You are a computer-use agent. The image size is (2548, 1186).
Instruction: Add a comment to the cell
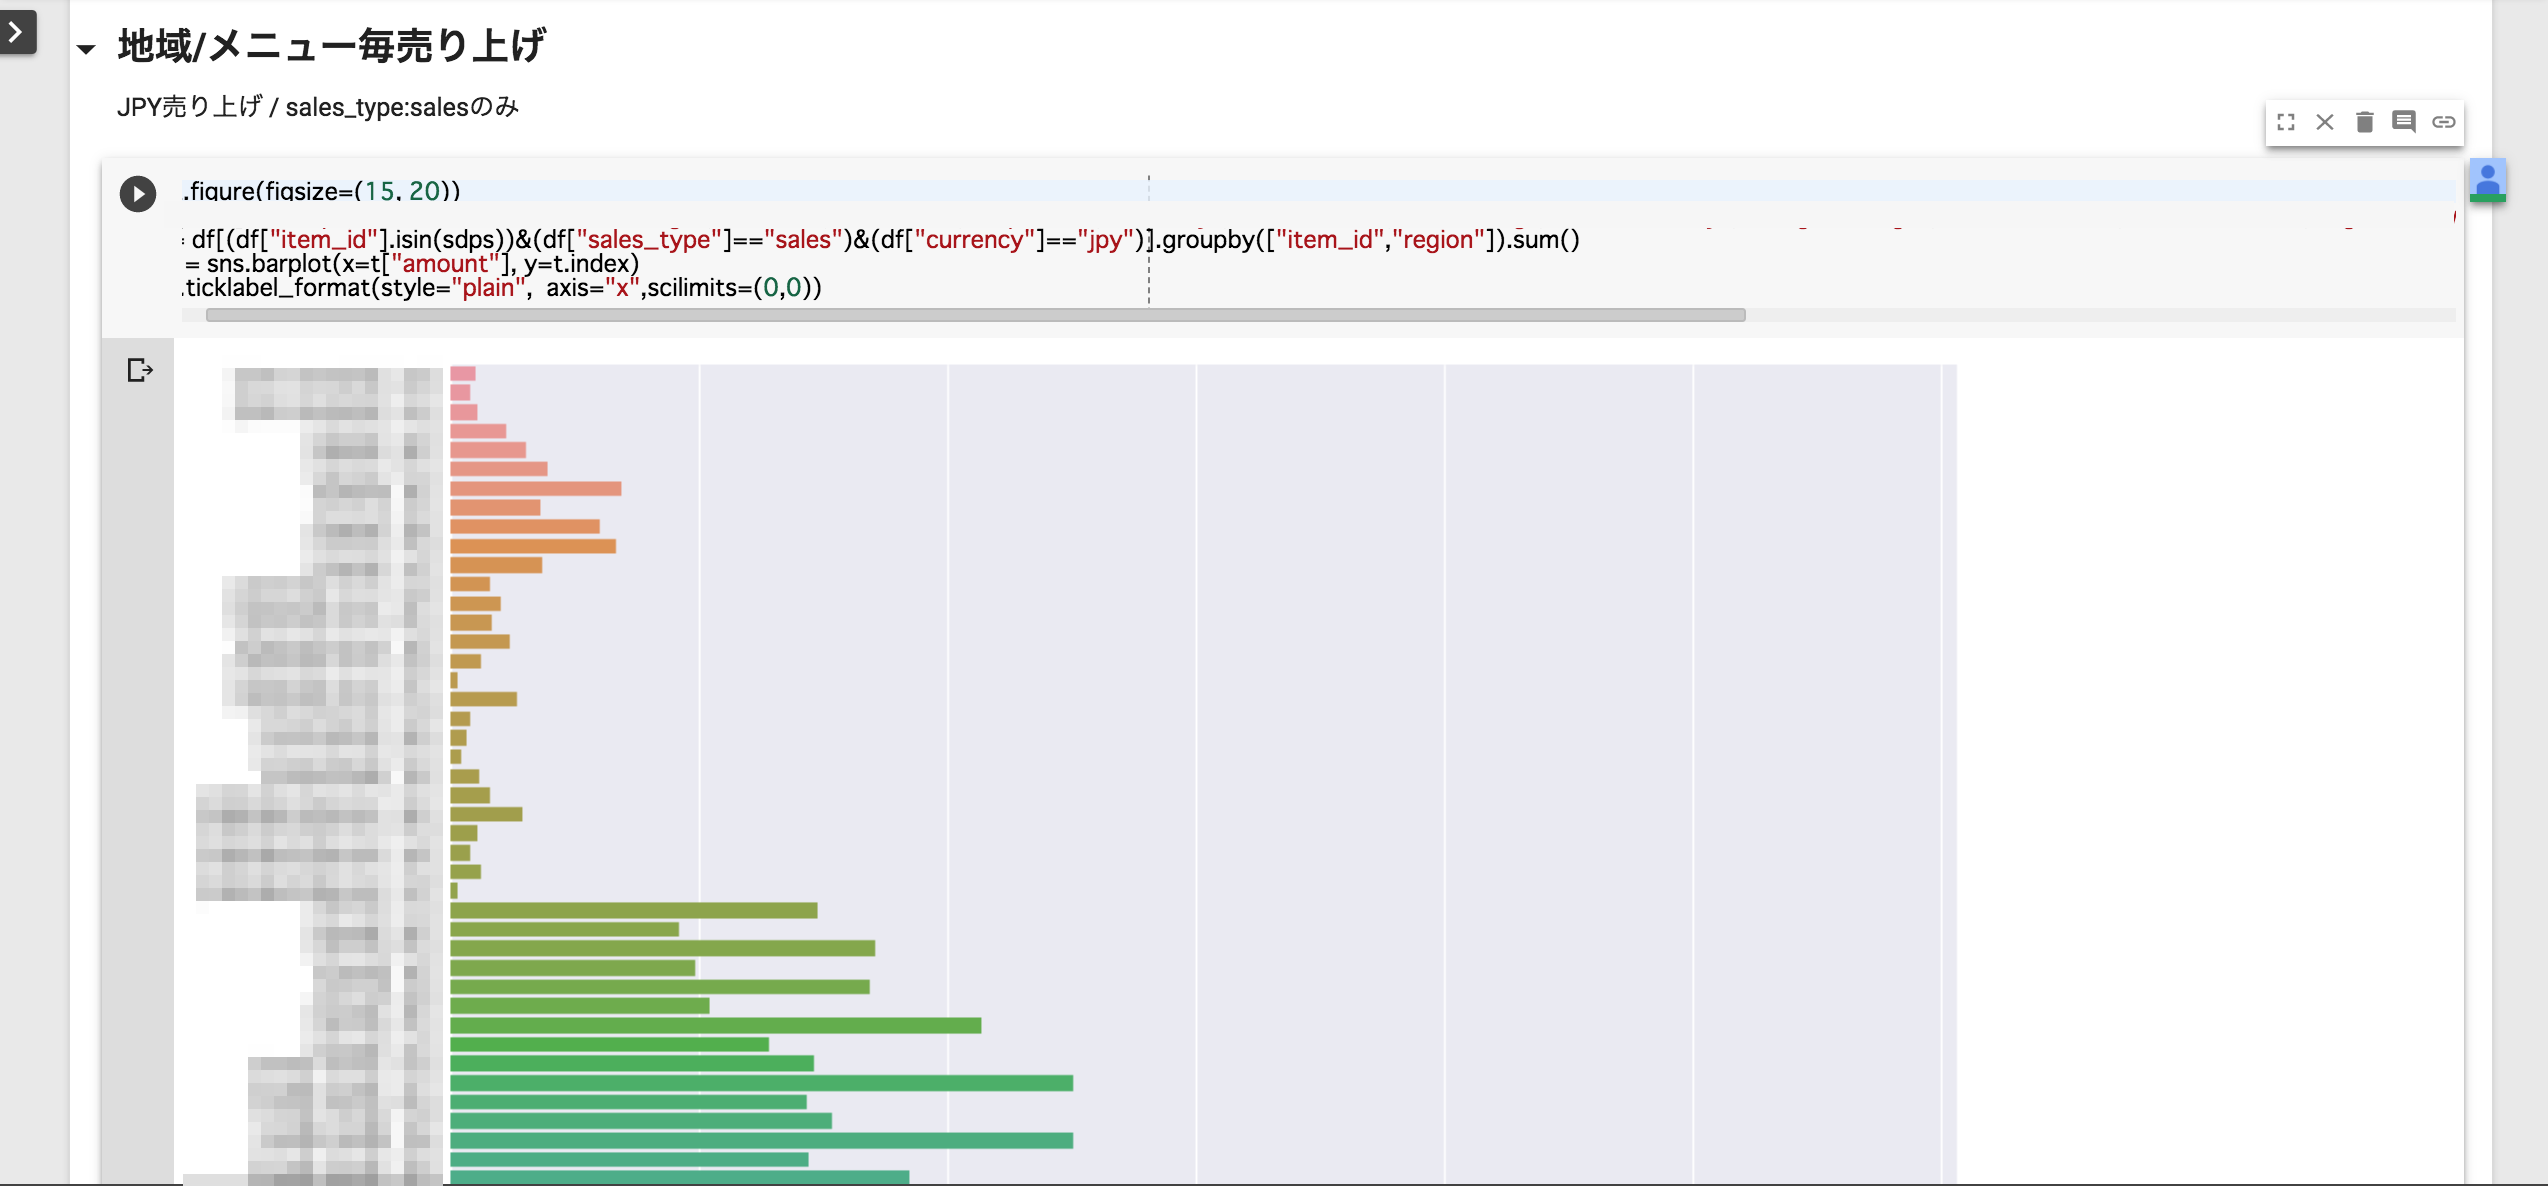coord(2405,121)
